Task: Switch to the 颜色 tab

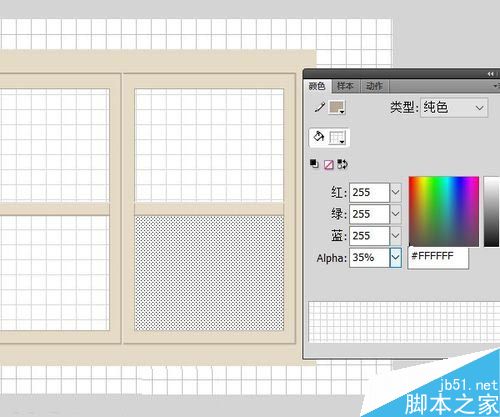Action: (317, 86)
